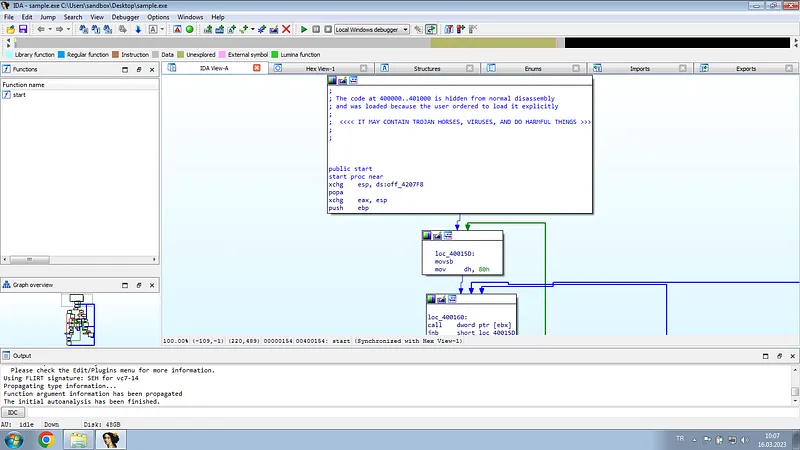This screenshot has width=800, height=450.
Task: Switch to the Enums tab
Action: coord(533,68)
